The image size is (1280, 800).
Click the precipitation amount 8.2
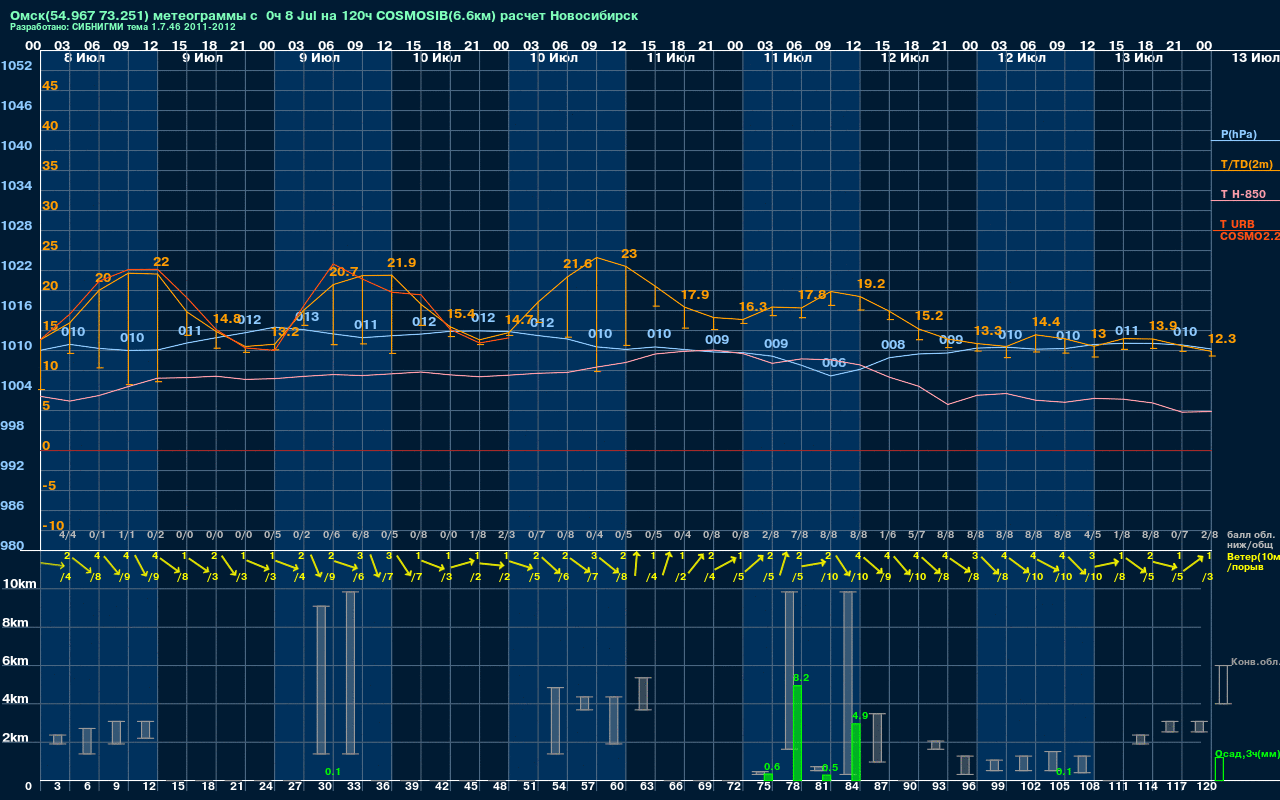801,678
